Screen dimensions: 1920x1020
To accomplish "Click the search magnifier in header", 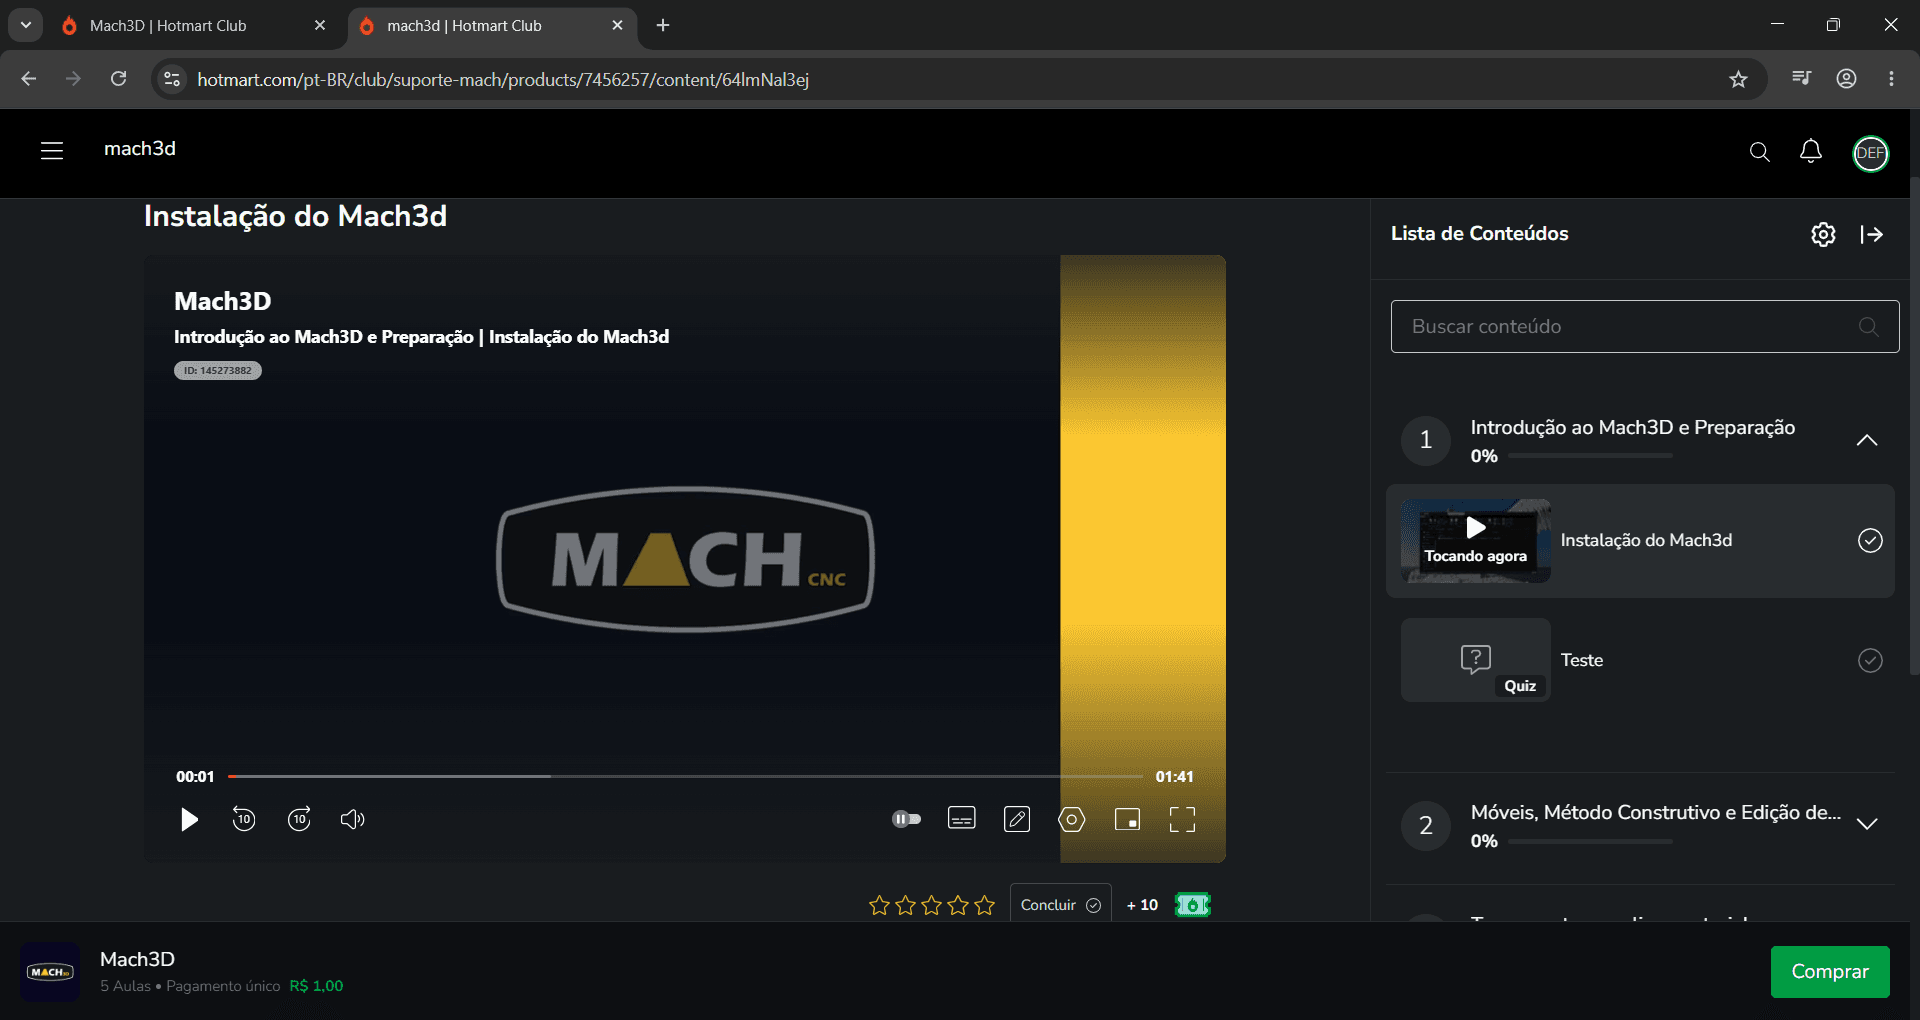I will [1759, 152].
